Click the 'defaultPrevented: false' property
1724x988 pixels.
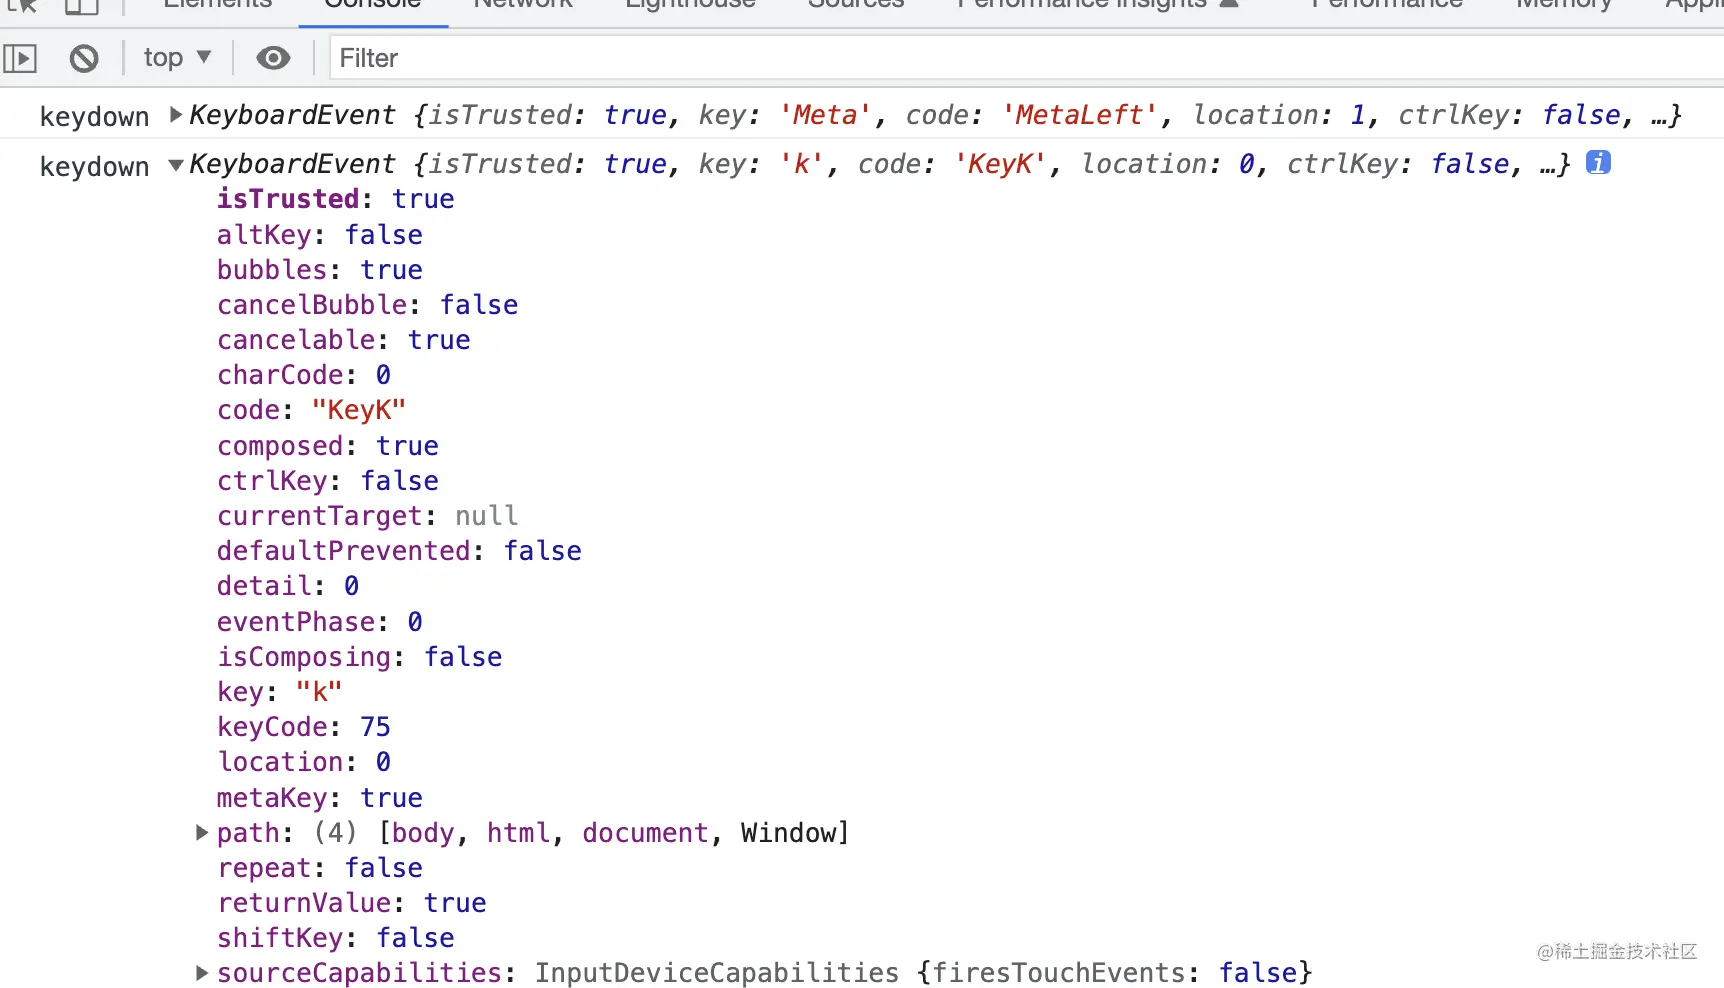tap(400, 551)
